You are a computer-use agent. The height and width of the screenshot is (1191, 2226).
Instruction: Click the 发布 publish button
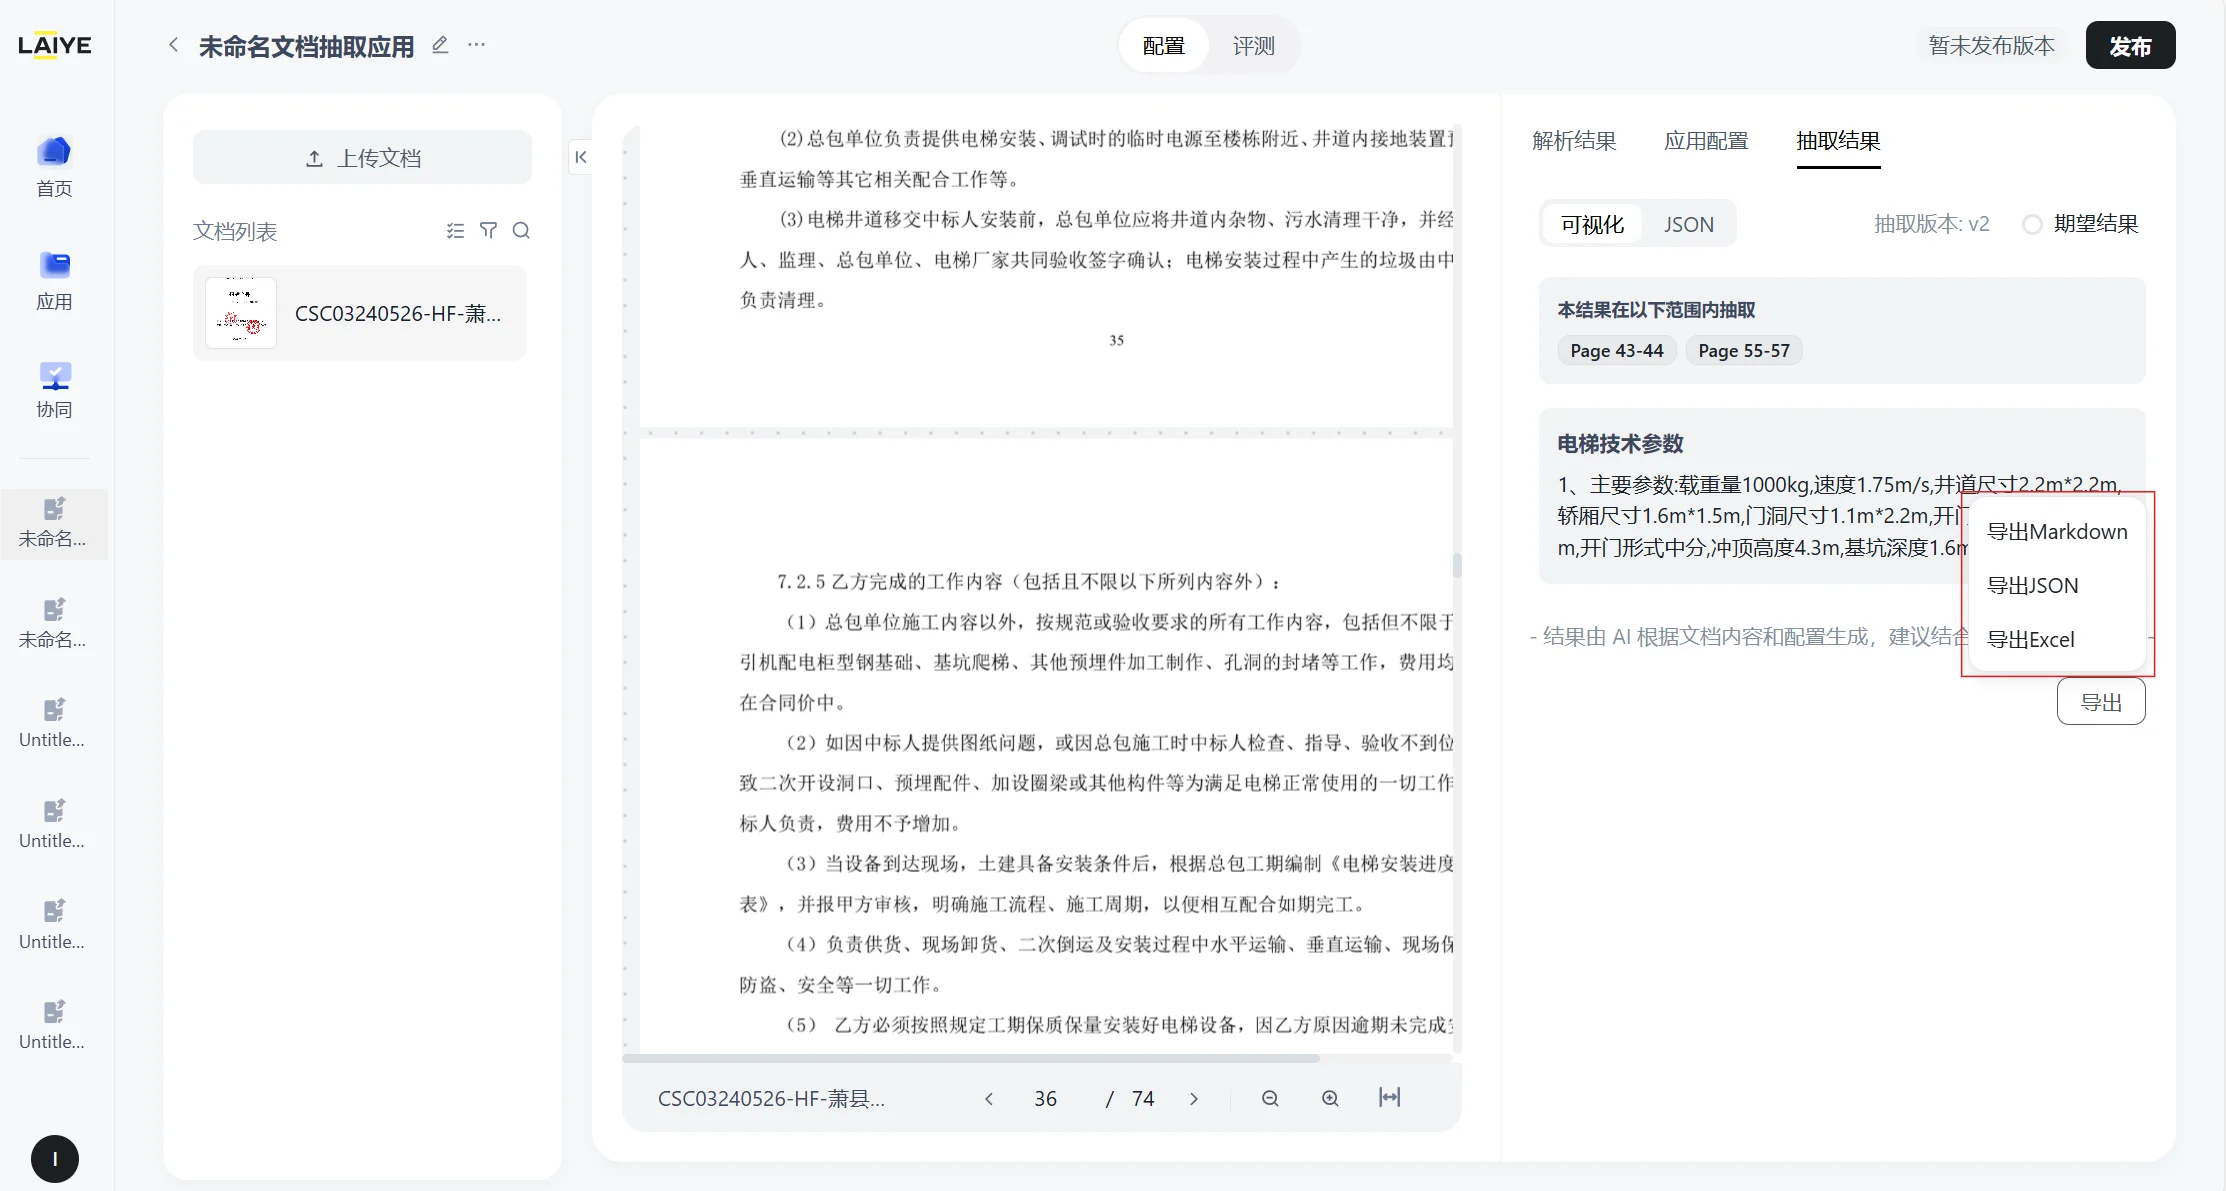[2130, 46]
